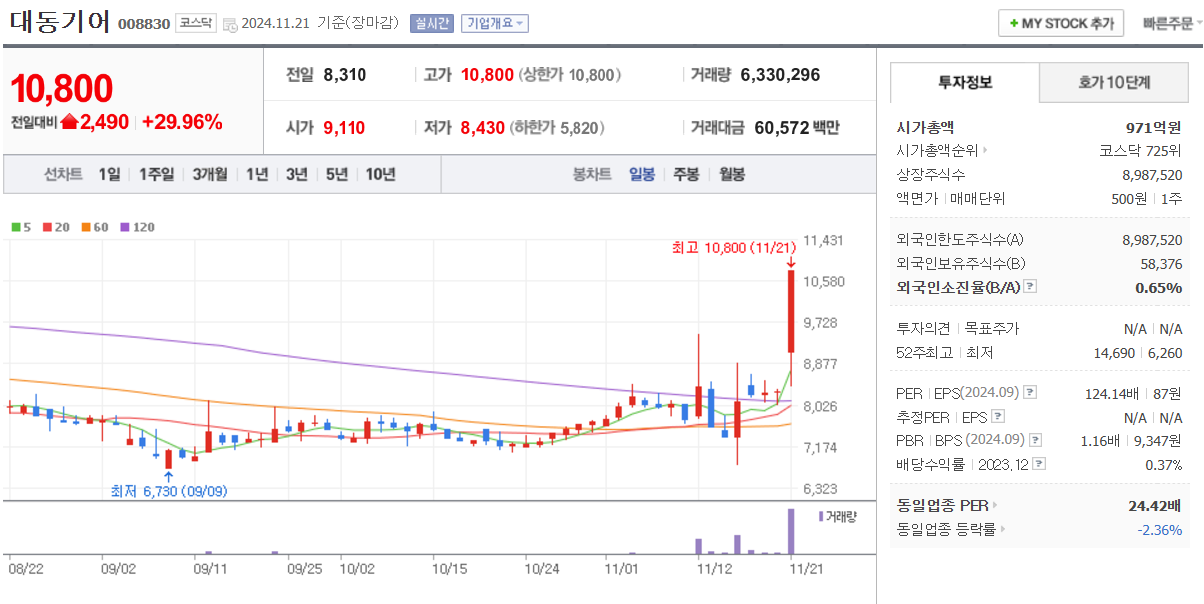Click the calendar icon beside 2024.11.21
The height and width of the screenshot is (604, 1204).
coord(230,24)
